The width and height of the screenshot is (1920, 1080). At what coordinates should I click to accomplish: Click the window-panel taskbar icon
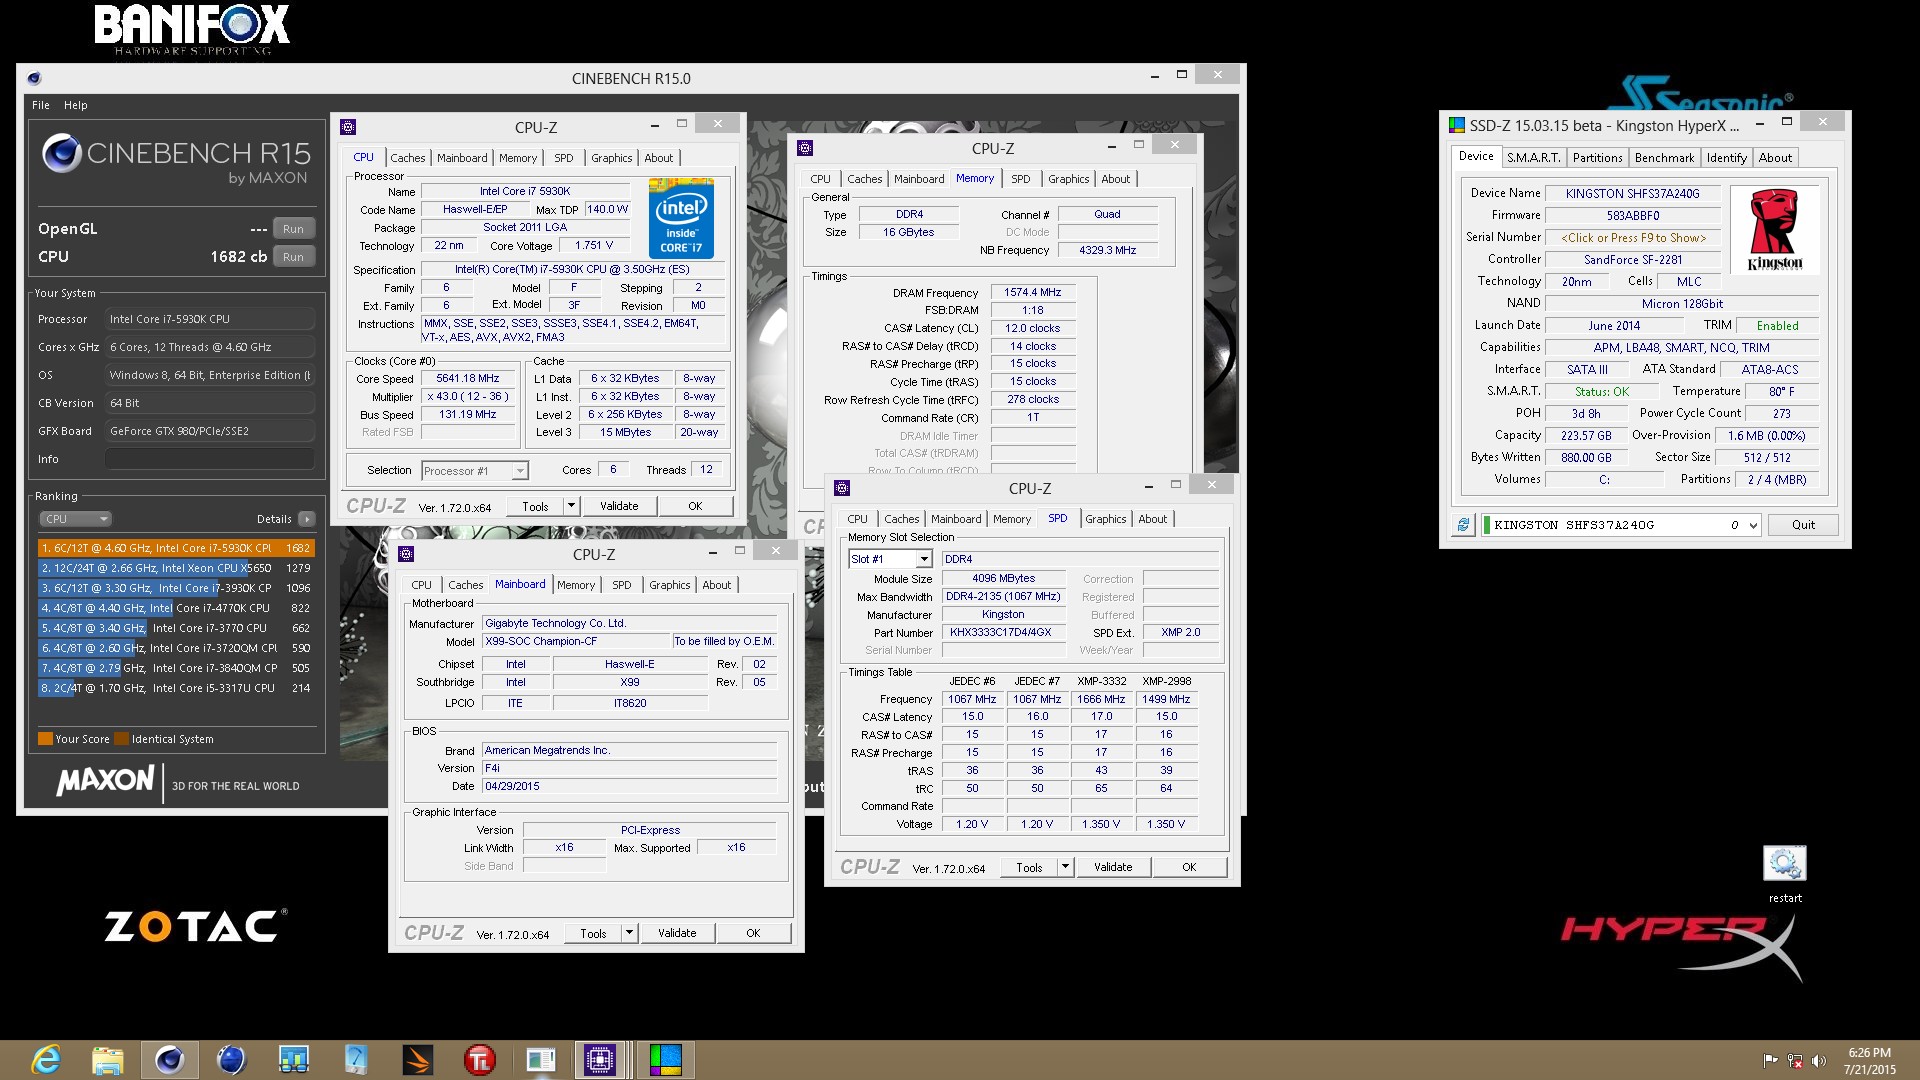(x=541, y=1059)
